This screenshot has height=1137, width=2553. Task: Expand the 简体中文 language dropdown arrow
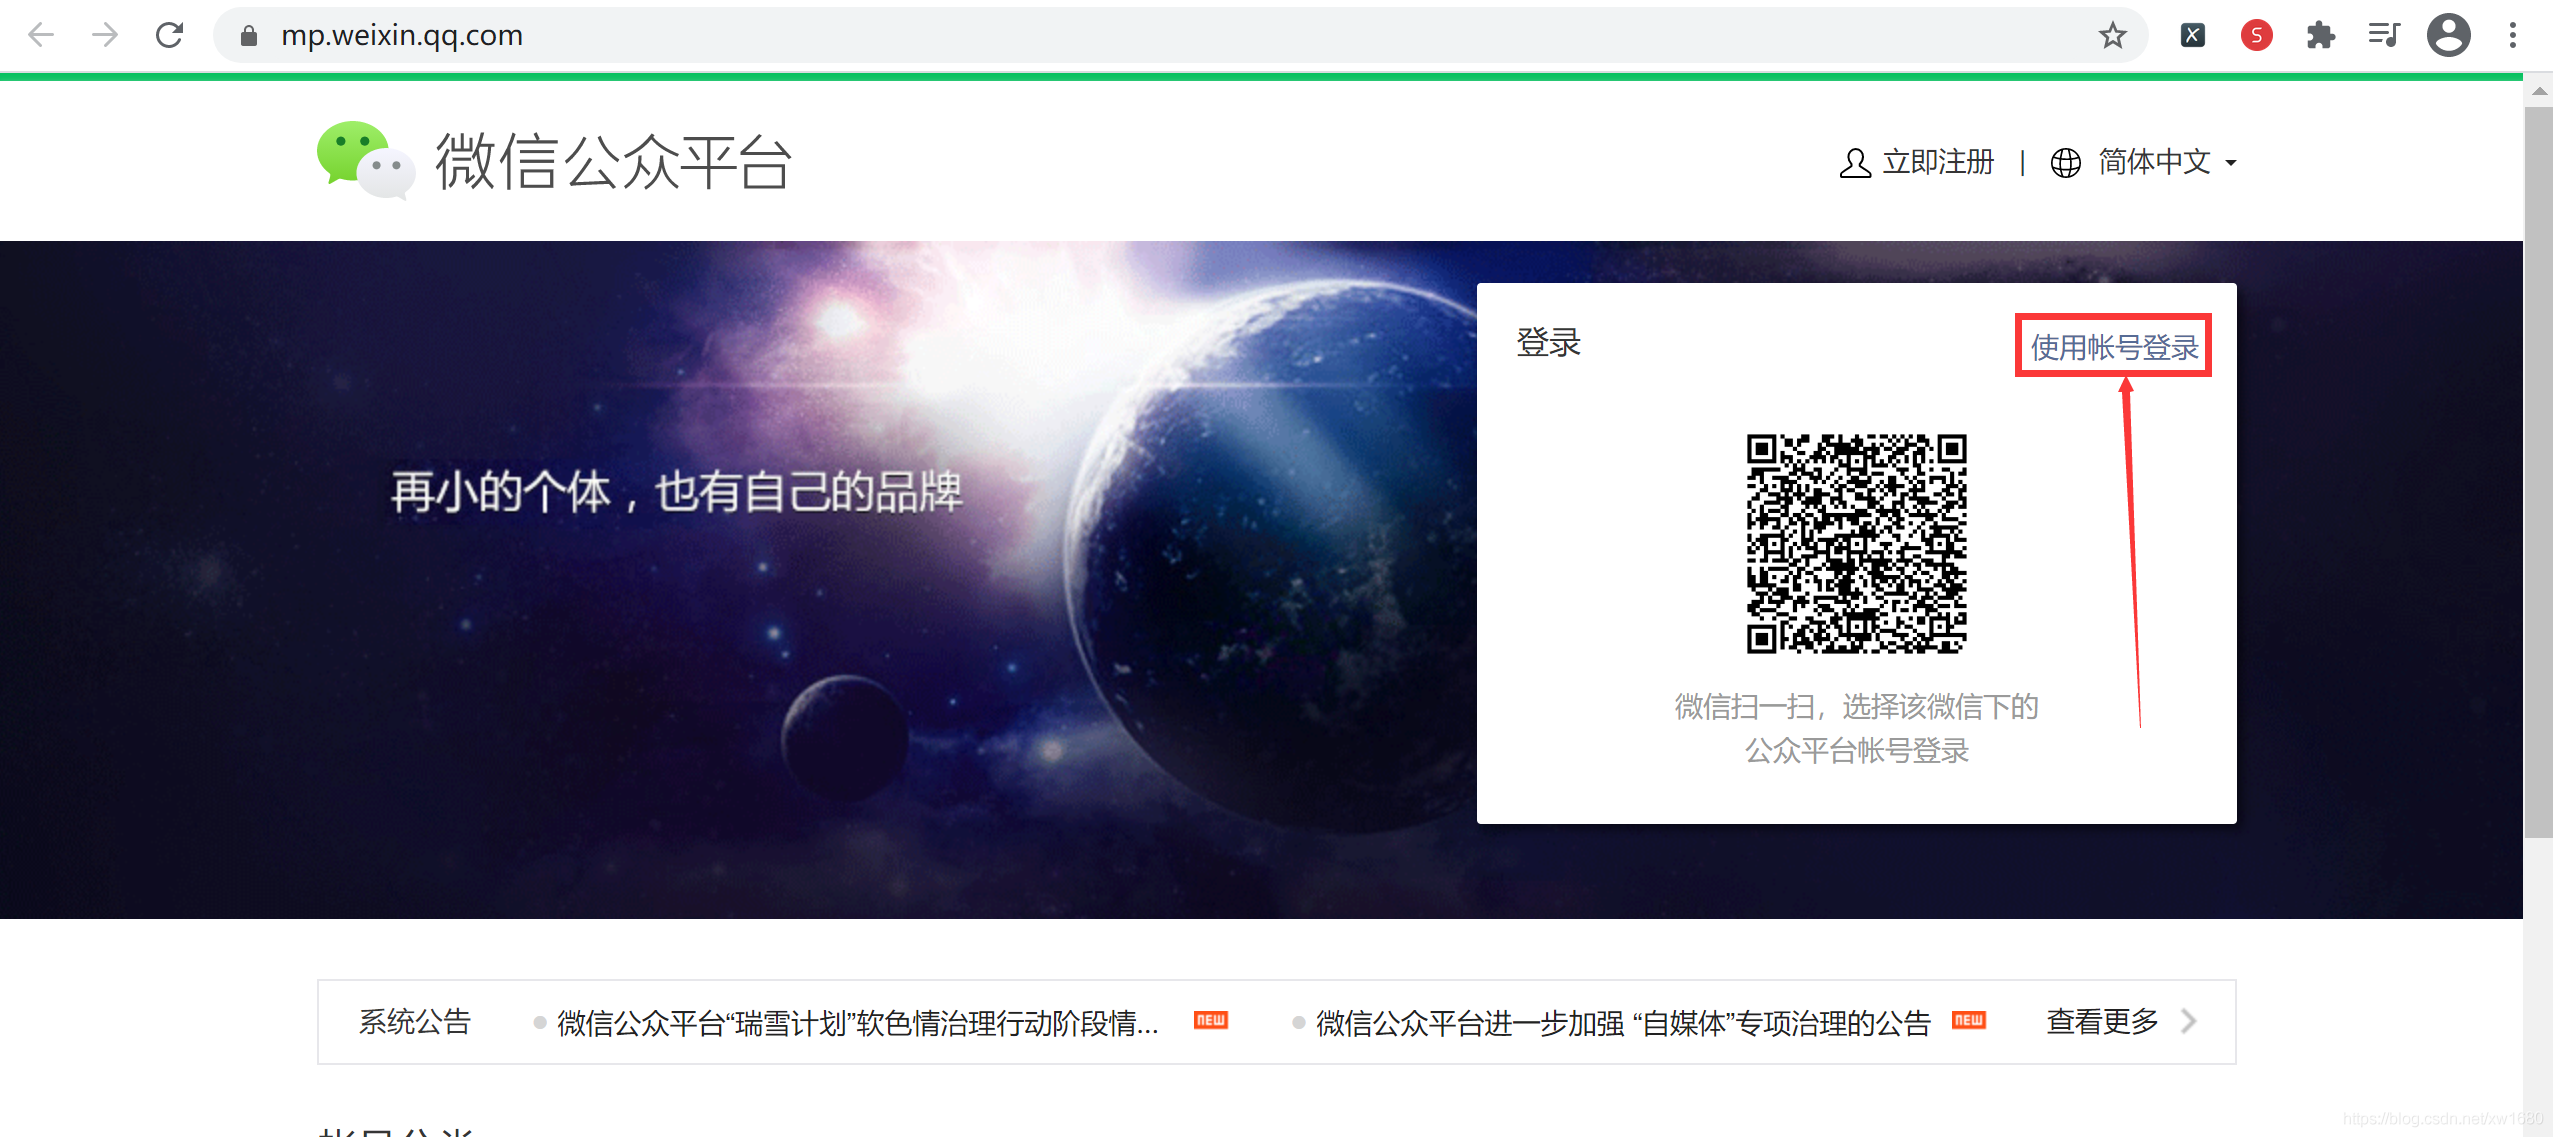point(2231,163)
